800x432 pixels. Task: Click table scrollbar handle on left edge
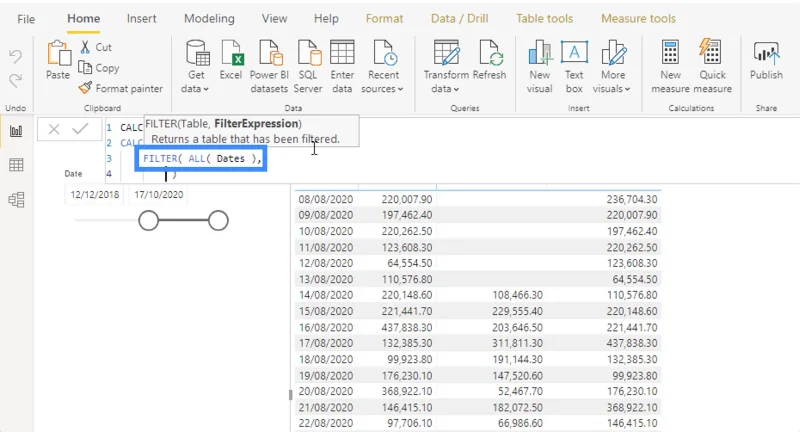point(291,395)
